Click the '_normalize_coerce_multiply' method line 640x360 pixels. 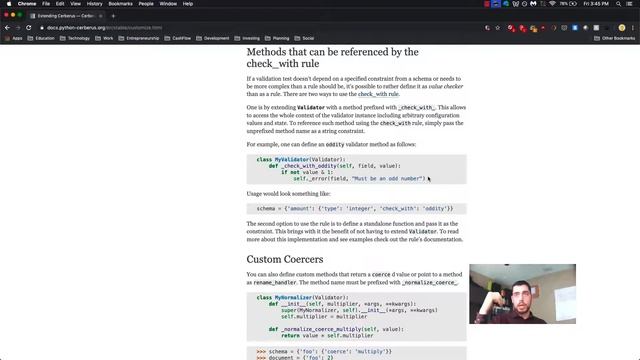pos(336,329)
